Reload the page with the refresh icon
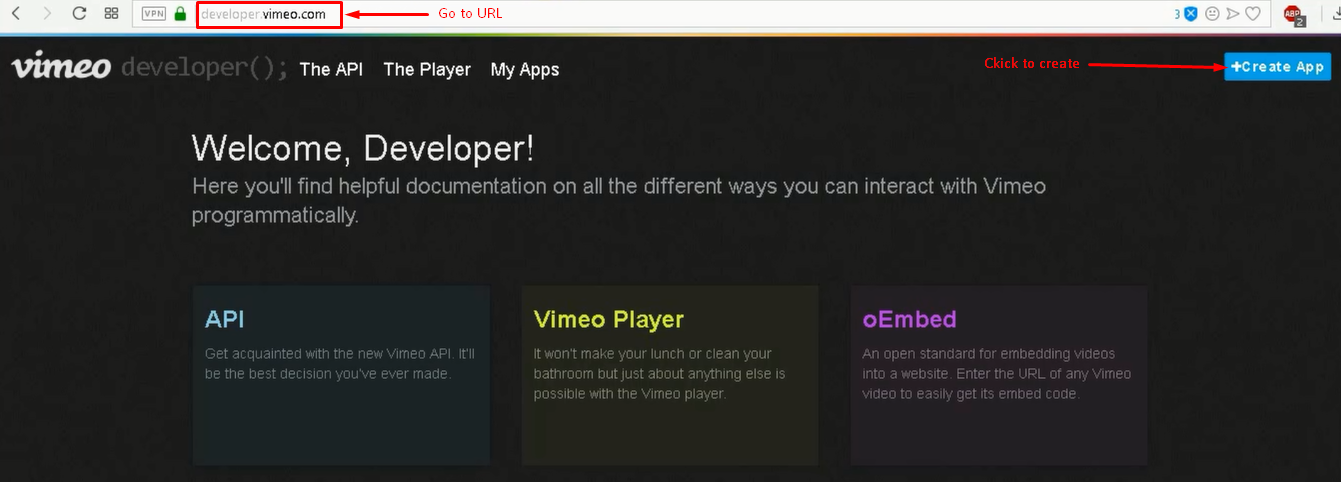 (x=80, y=14)
